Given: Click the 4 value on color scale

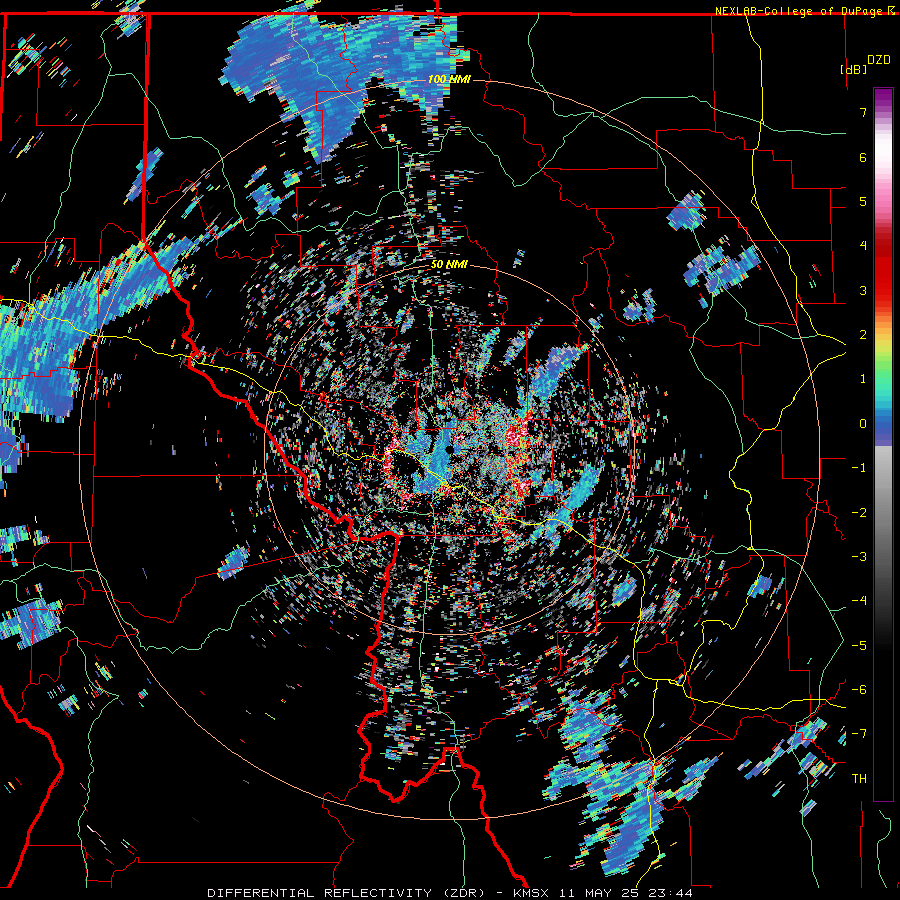Looking at the screenshot, I should tap(863, 246).
